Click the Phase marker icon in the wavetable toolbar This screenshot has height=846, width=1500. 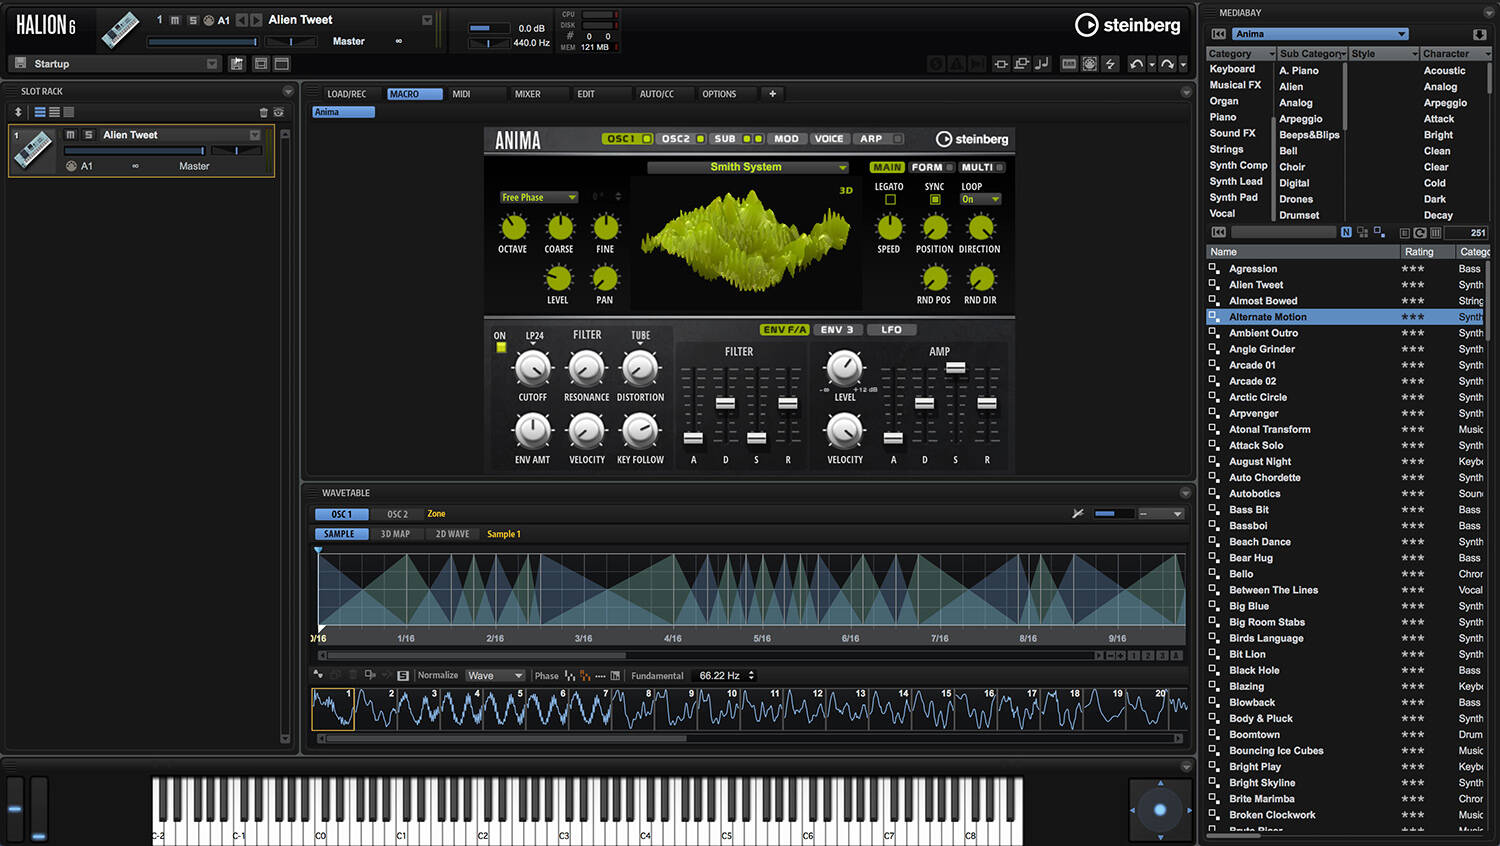570,675
